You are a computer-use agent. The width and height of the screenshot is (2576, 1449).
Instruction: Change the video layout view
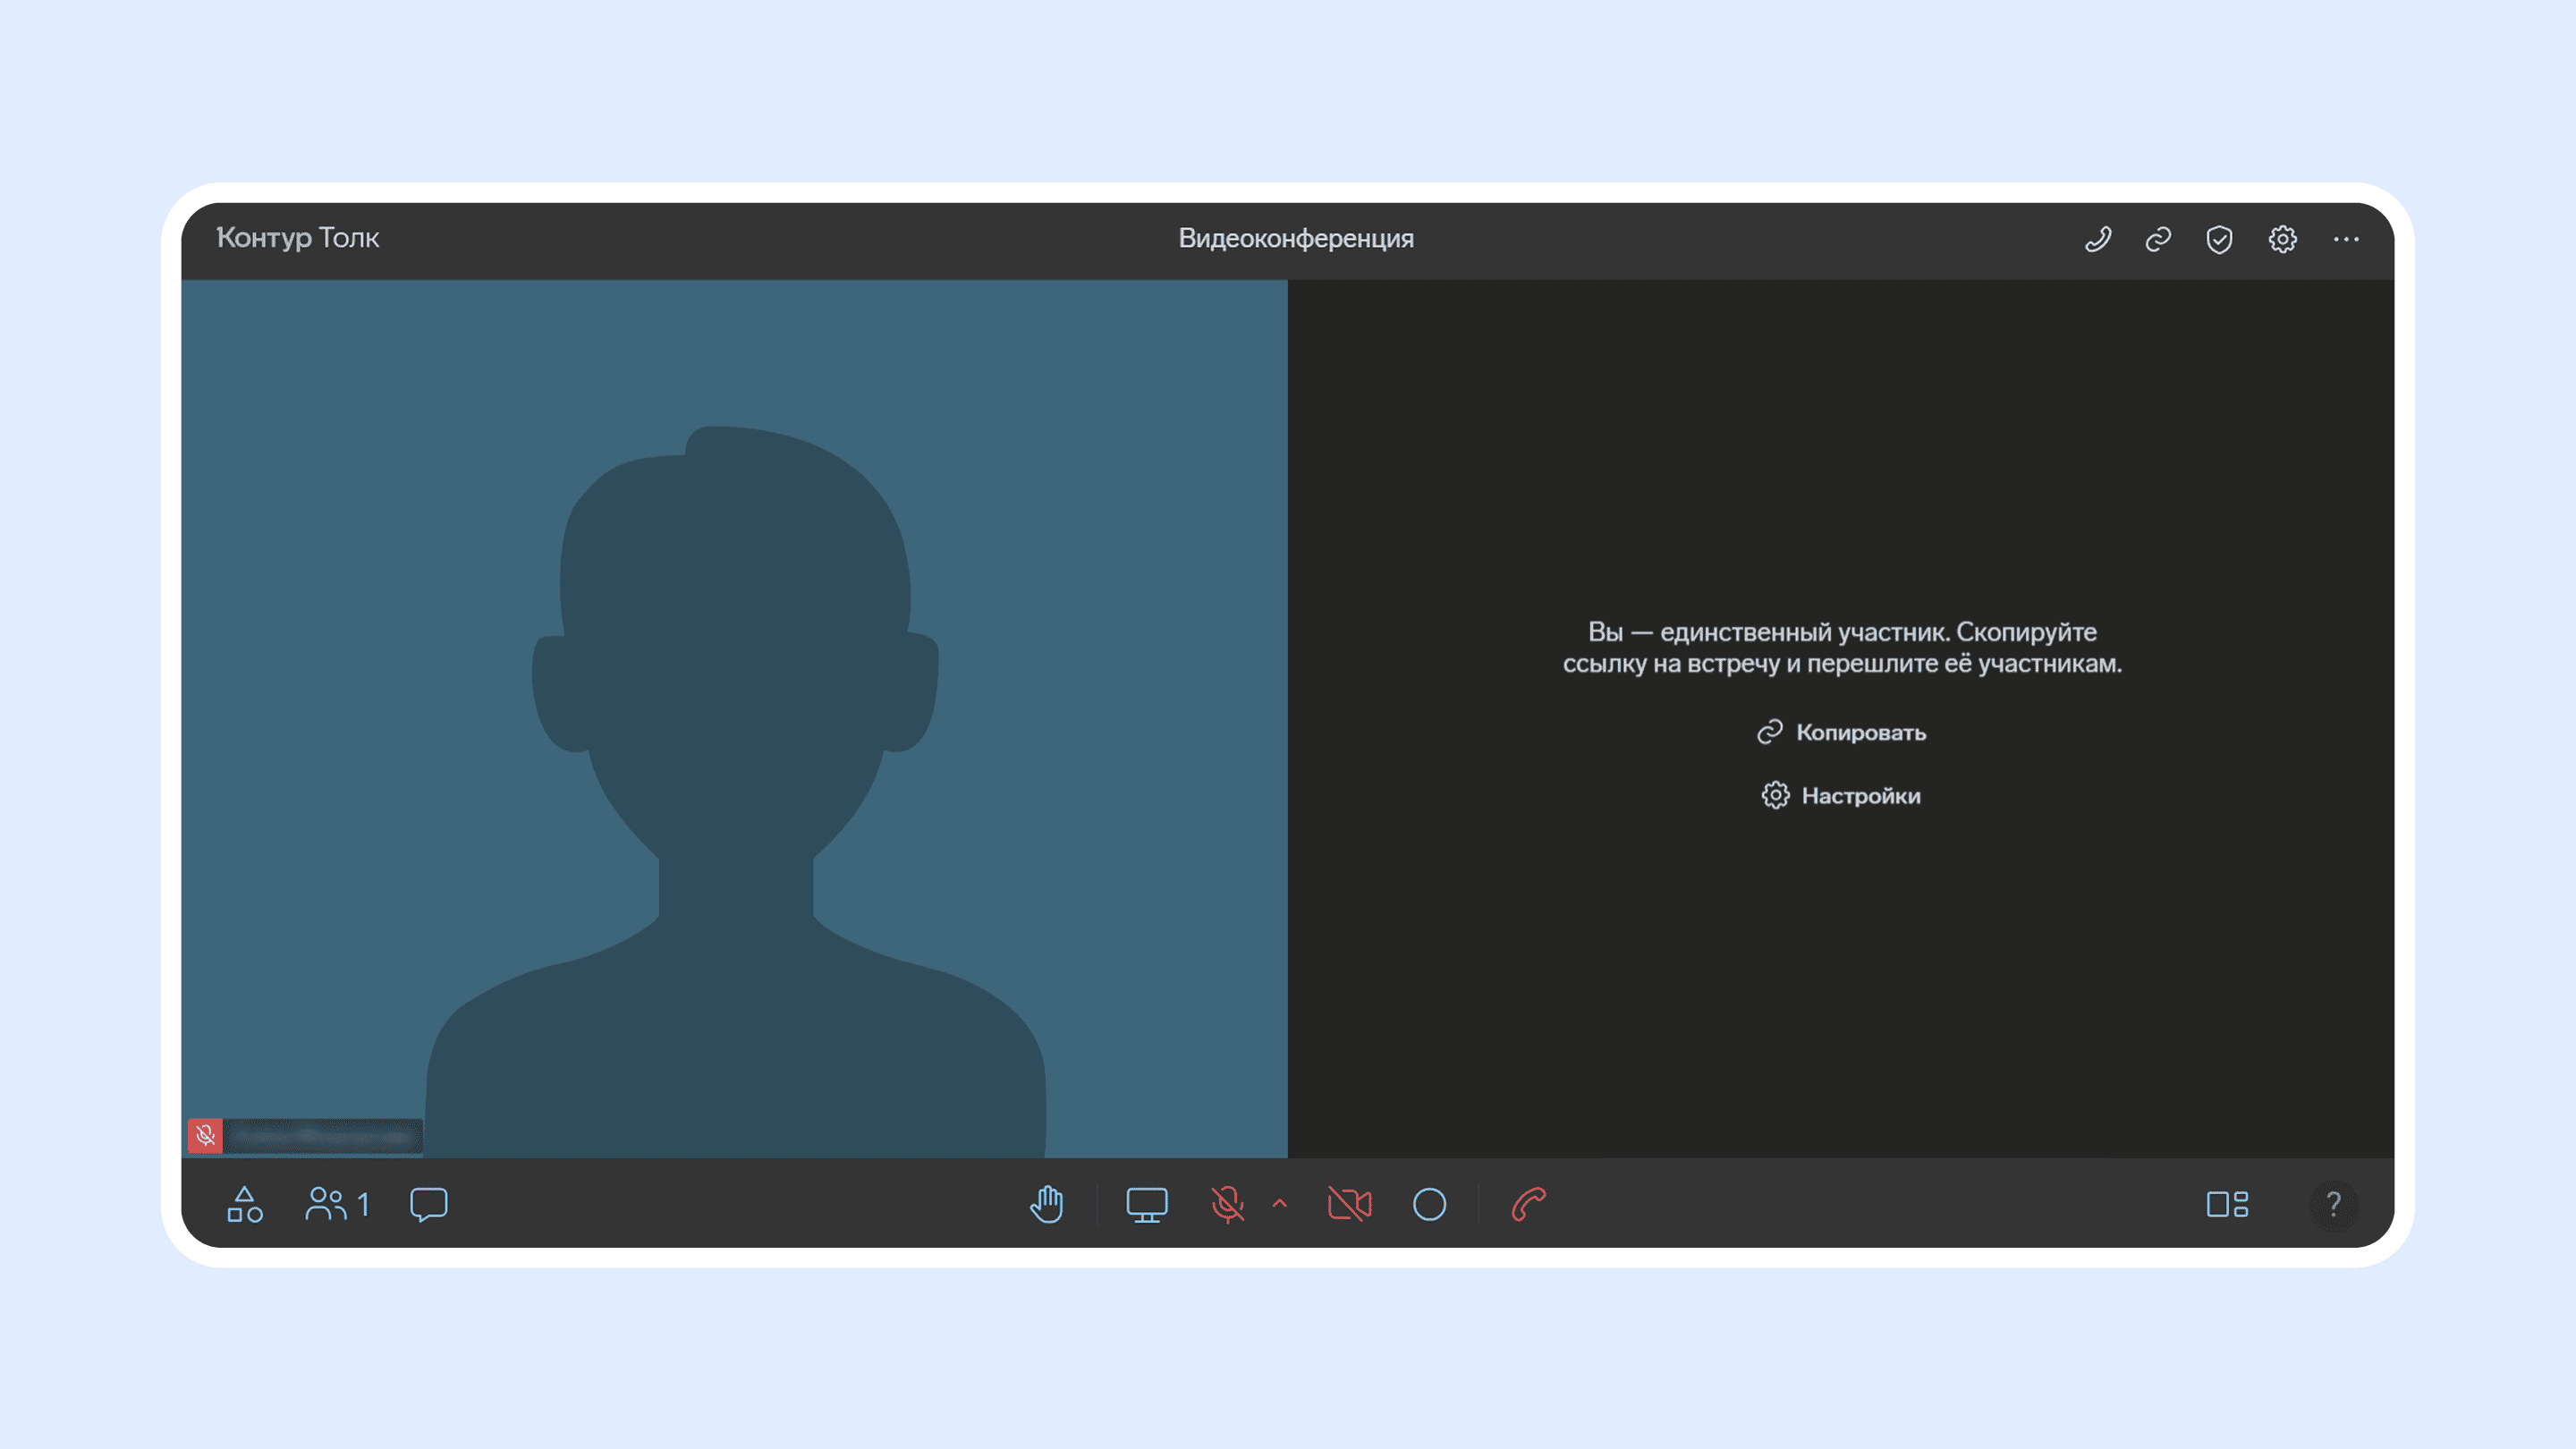[2227, 1204]
